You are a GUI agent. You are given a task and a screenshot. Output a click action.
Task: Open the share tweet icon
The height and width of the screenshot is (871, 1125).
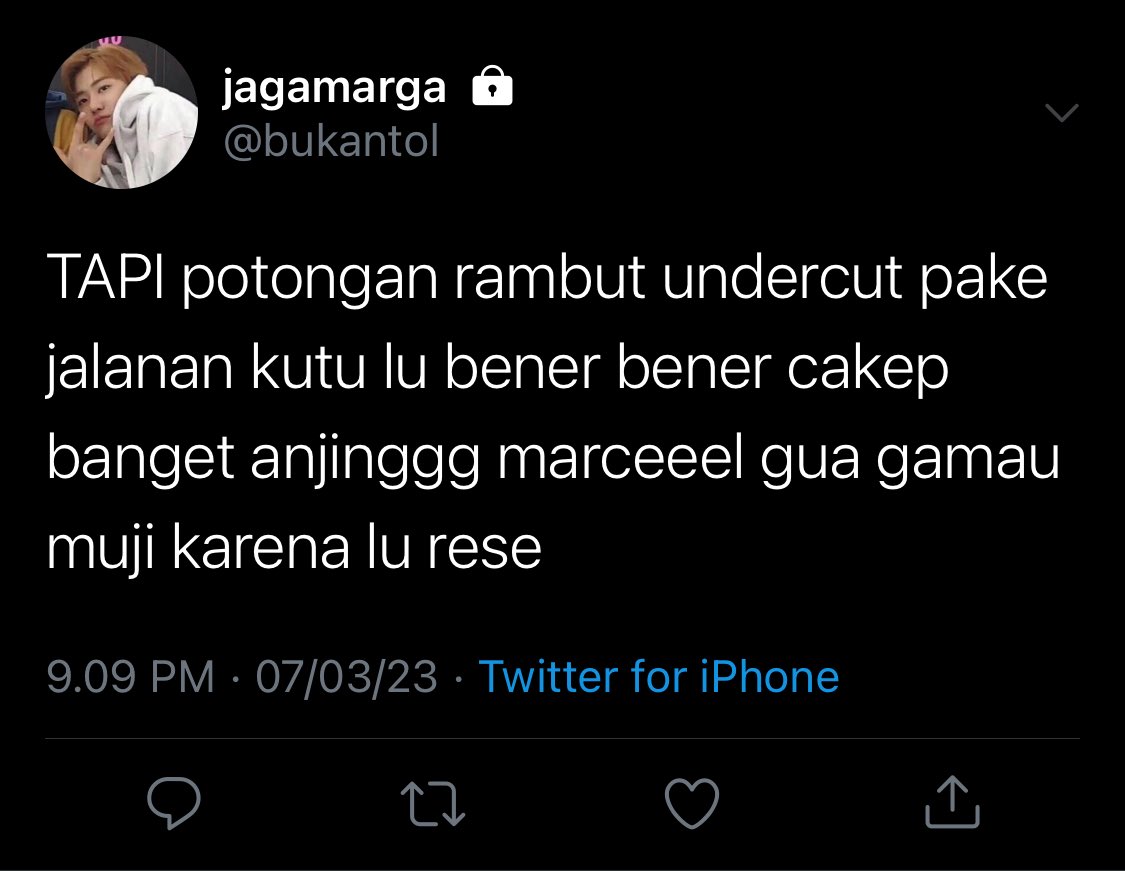[x=952, y=802]
